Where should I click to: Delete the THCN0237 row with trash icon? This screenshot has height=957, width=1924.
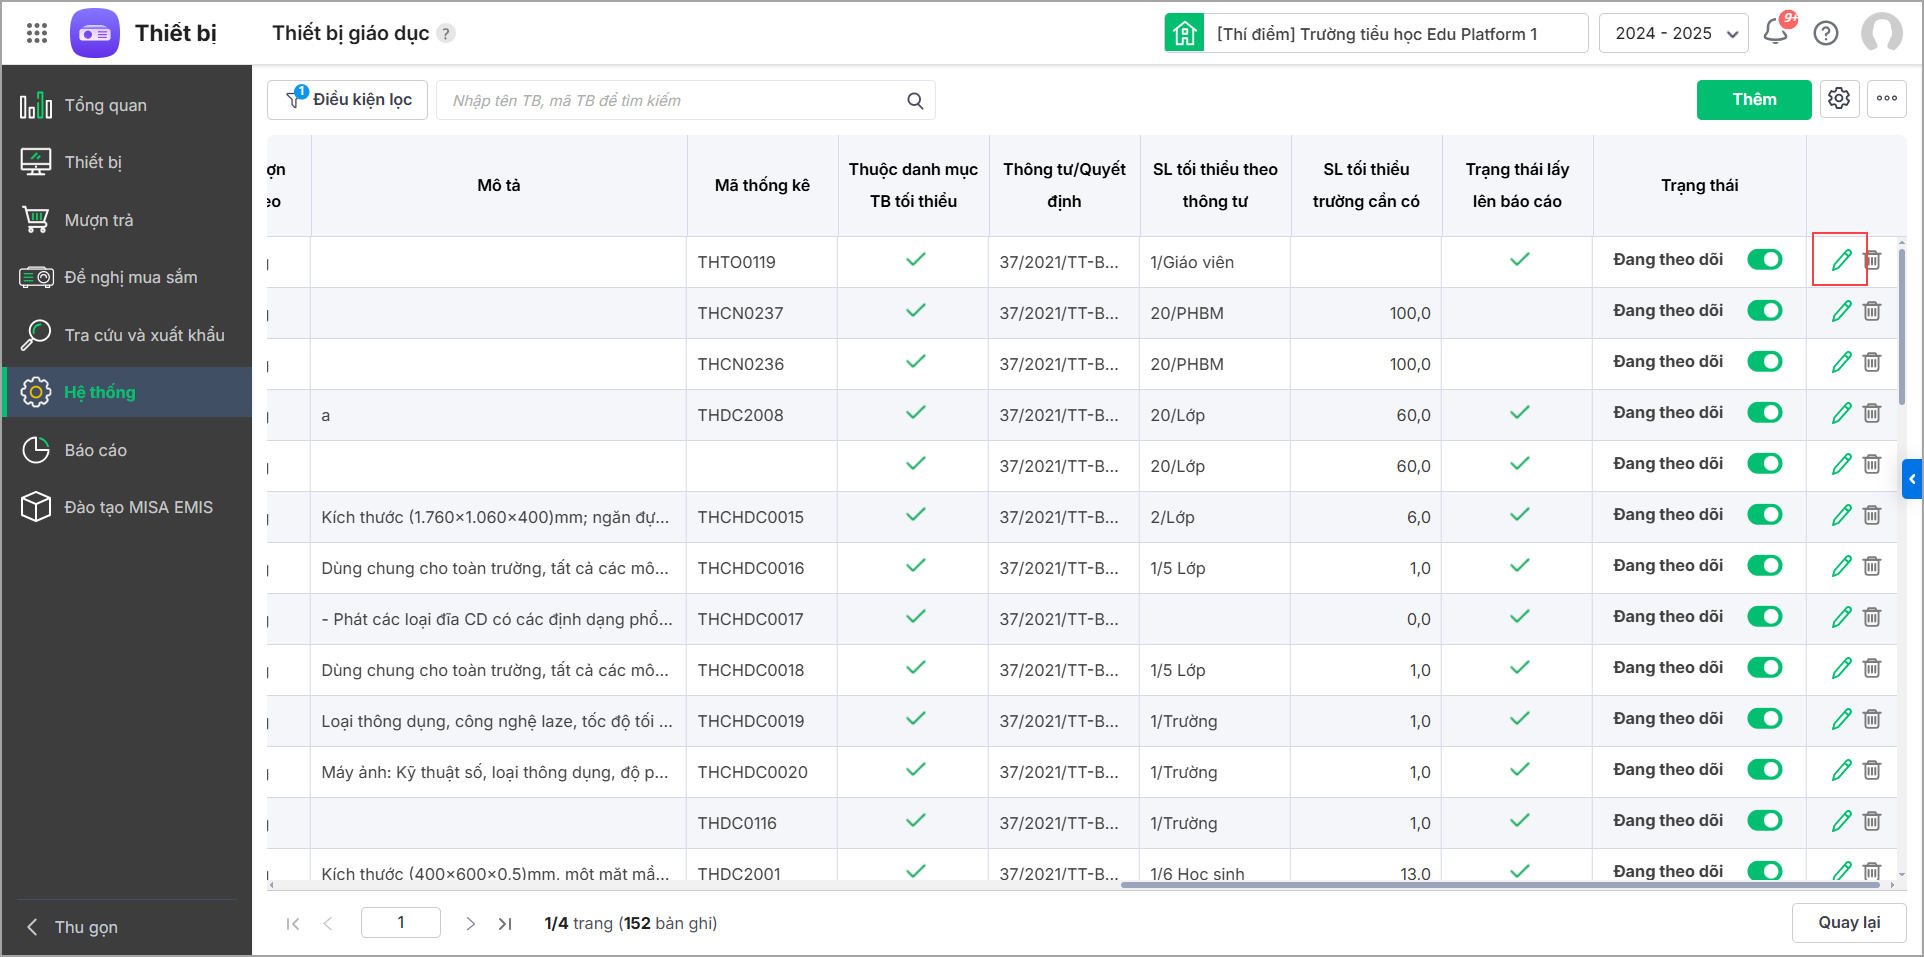(1872, 311)
